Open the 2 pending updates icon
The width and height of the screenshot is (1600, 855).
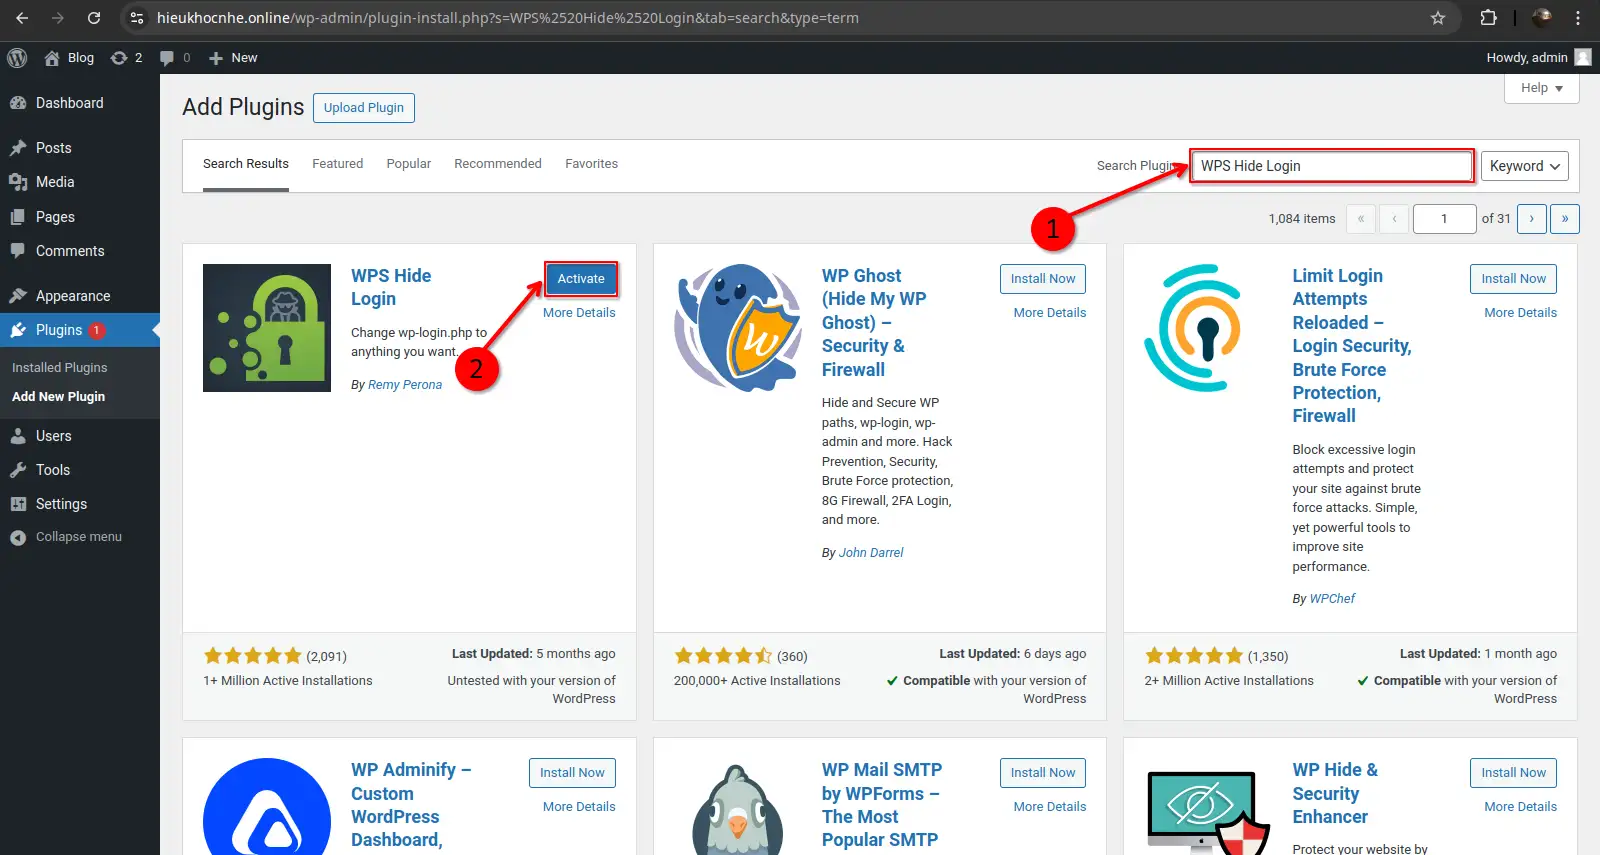click(x=126, y=58)
